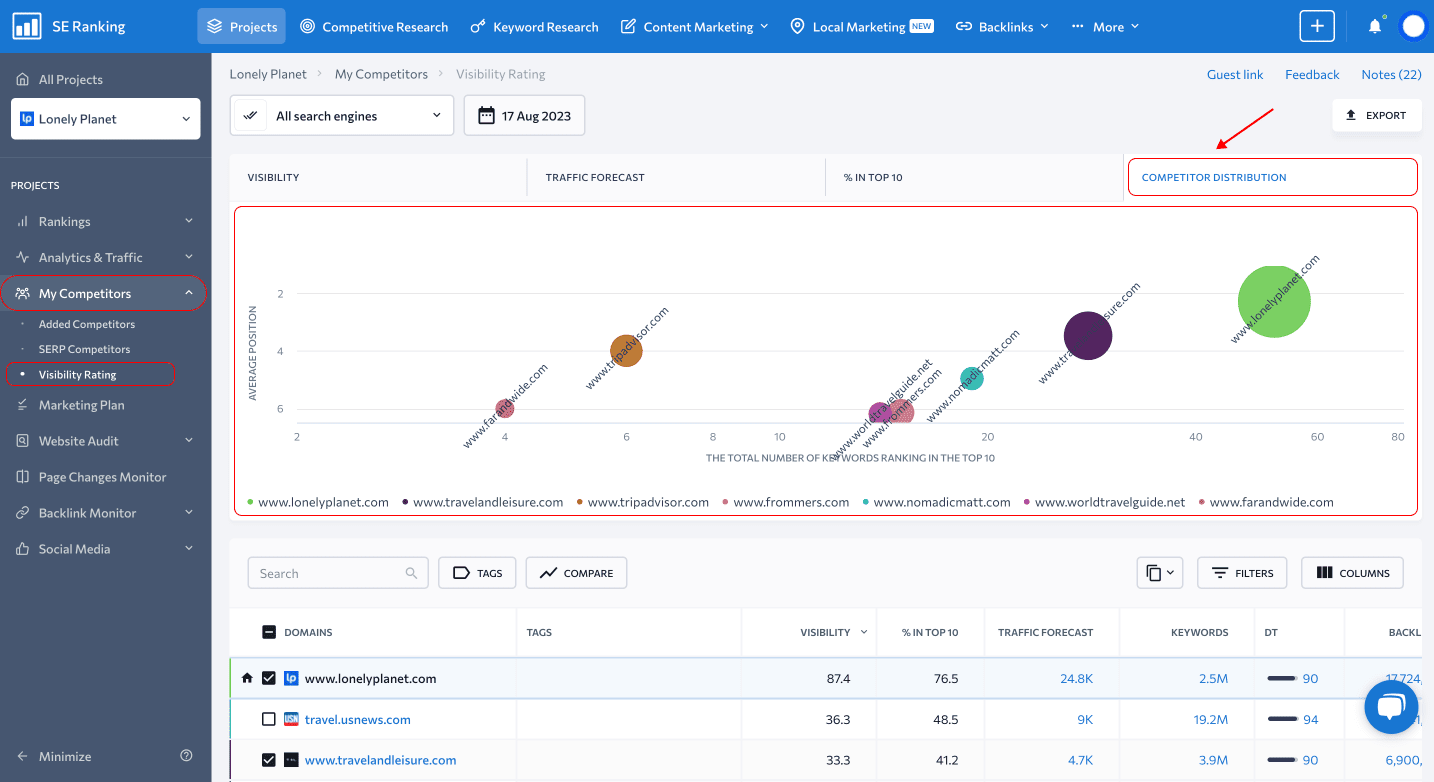Open the Lonely Planet project dropdown
The height and width of the screenshot is (782, 1434).
[106, 119]
